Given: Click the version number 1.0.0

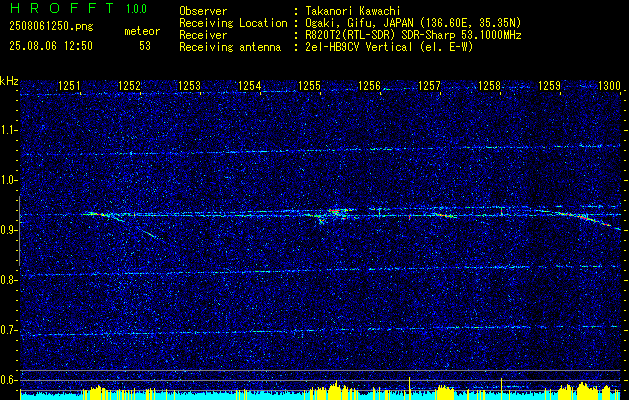Looking at the screenshot, I should [136, 9].
